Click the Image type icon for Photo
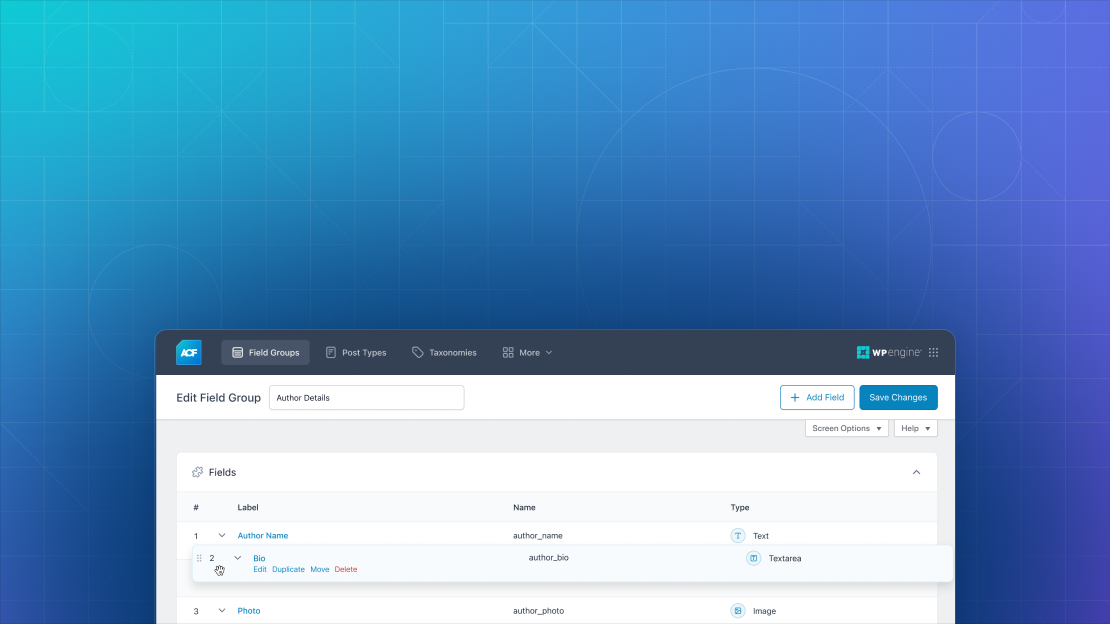1110x624 pixels. point(738,611)
